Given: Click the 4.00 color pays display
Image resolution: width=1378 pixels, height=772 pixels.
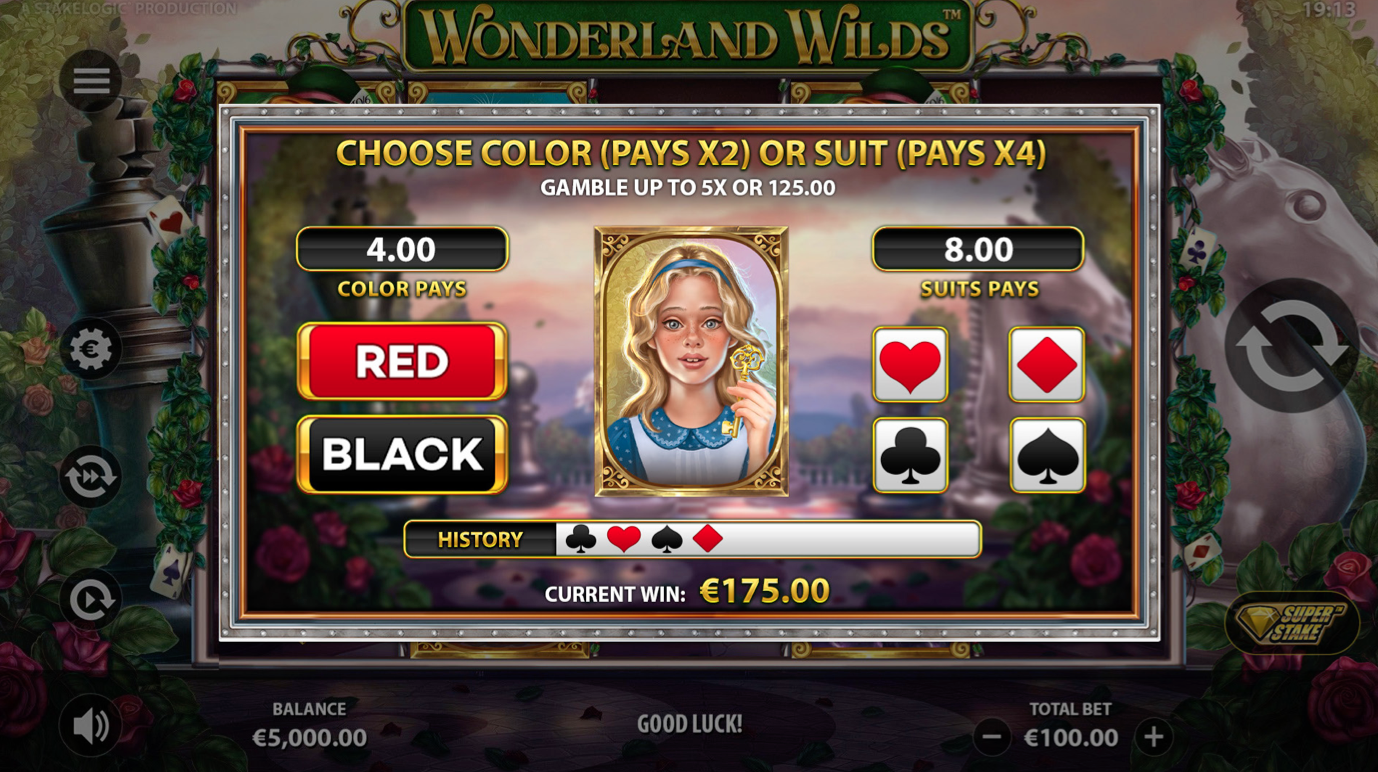Looking at the screenshot, I should (x=402, y=249).
